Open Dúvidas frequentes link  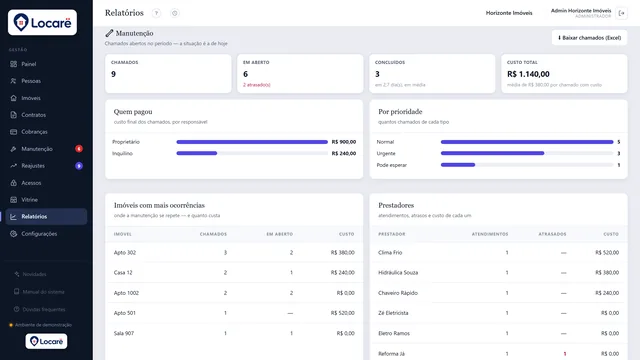coord(44,309)
